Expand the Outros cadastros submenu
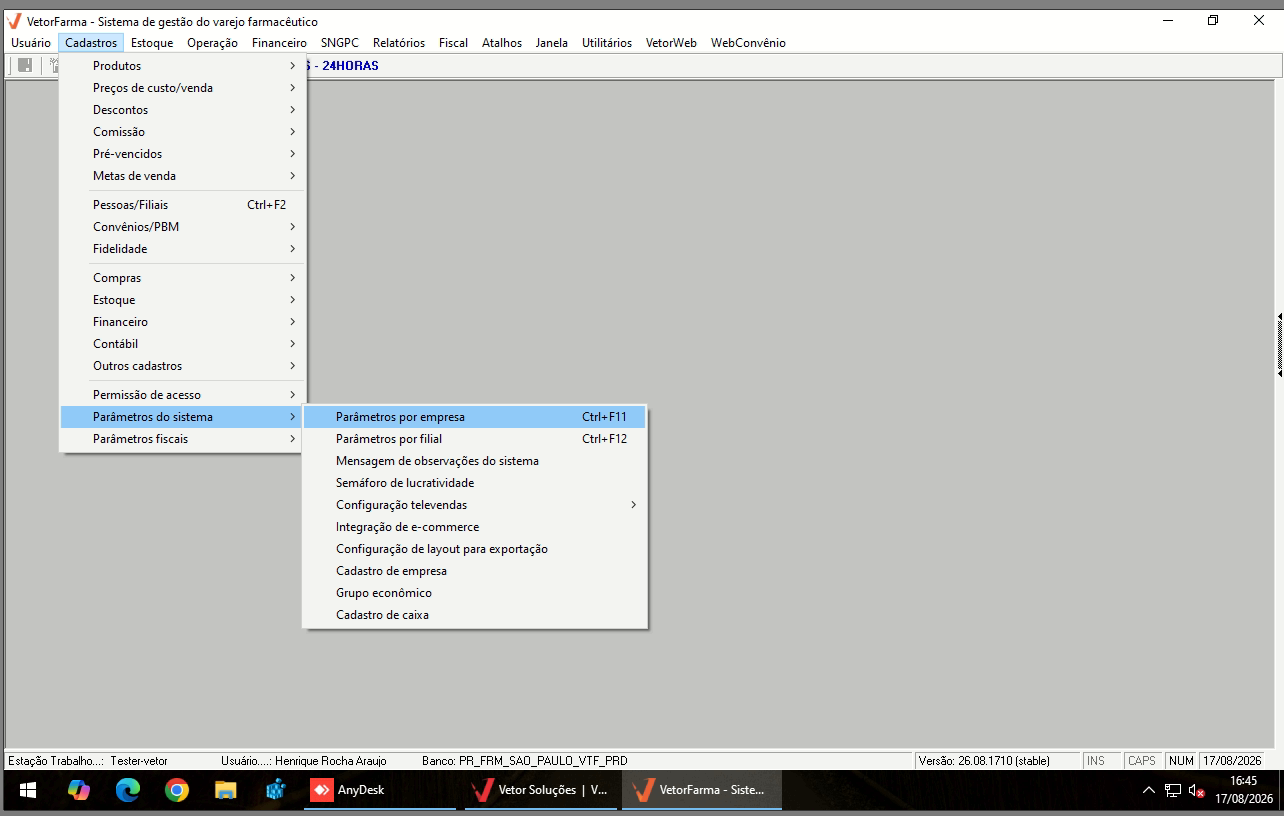Viewport: 1284px width, 816px height. tap(184, 366)
